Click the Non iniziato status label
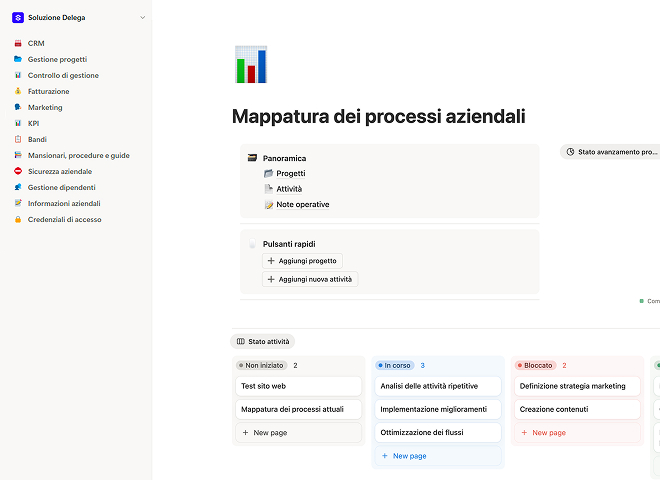The height and width of the screenshot is (480, 660). [x=262, y=365]
